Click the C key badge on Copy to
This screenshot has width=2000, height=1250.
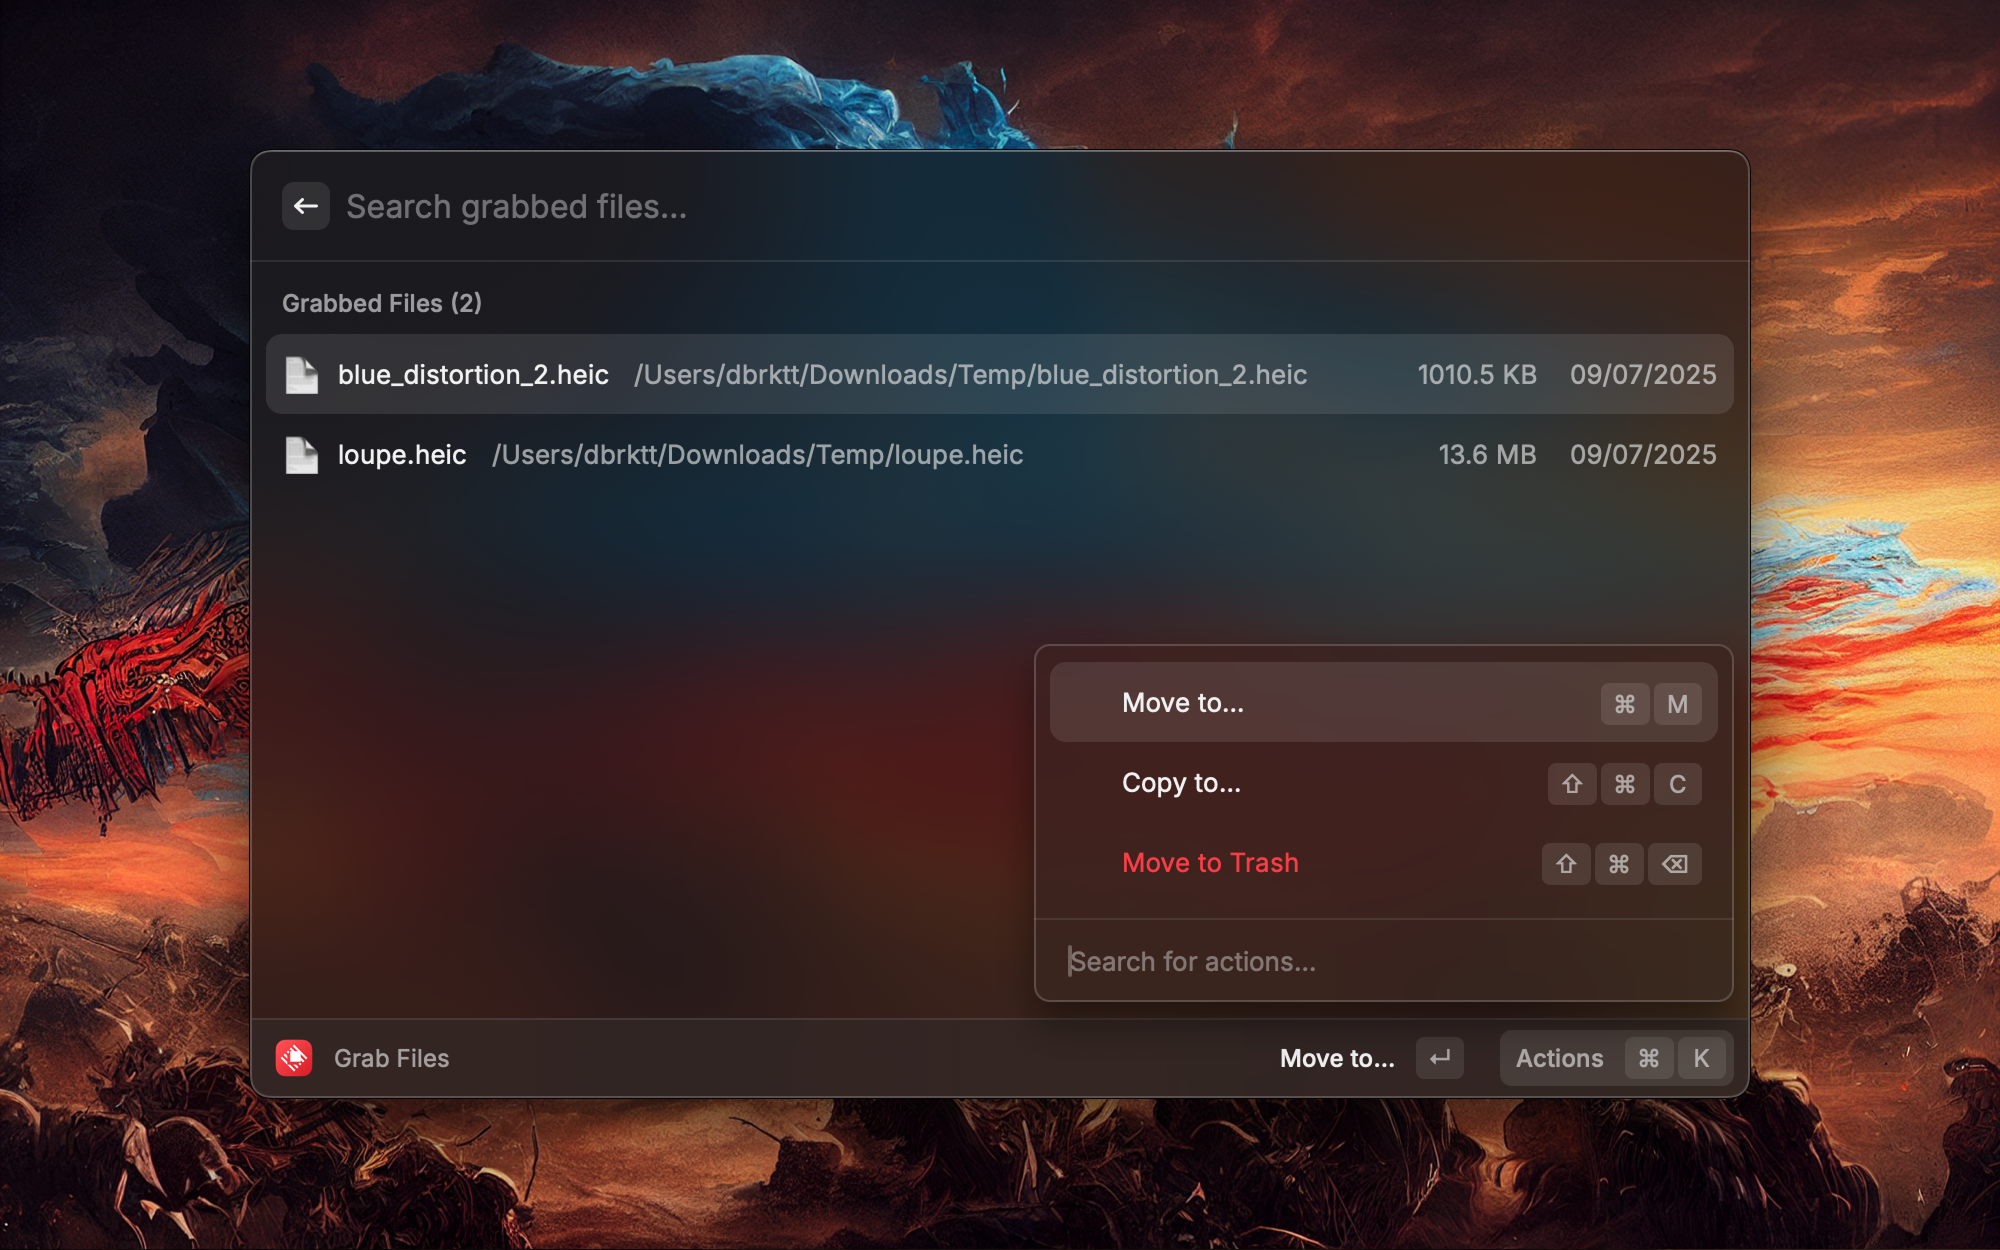click(x=1677, y=784)
